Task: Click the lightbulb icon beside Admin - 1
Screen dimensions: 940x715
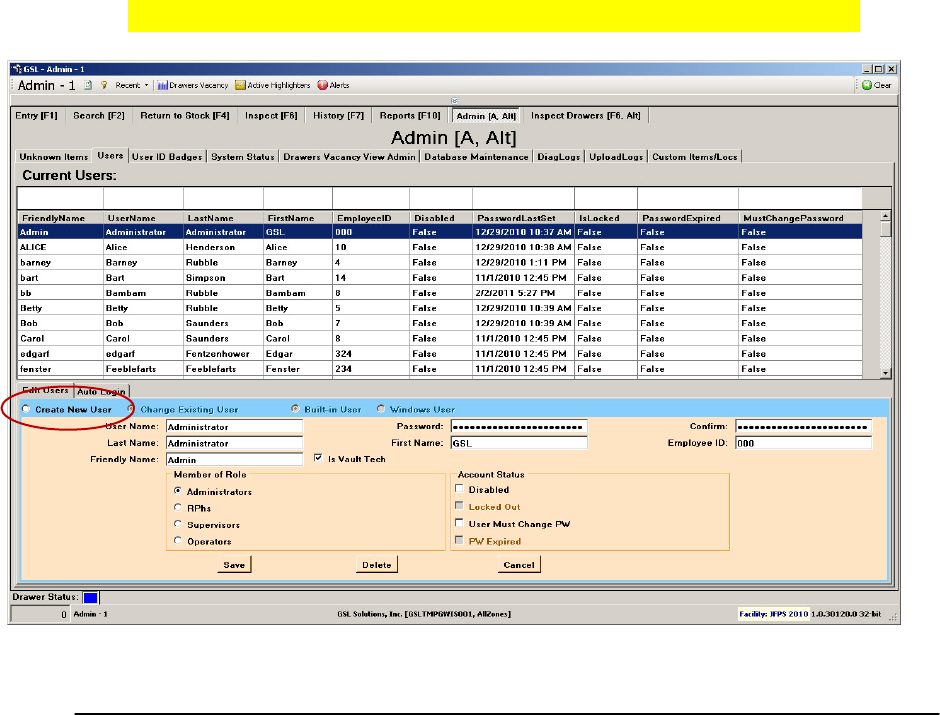Action: click(103, 86)
